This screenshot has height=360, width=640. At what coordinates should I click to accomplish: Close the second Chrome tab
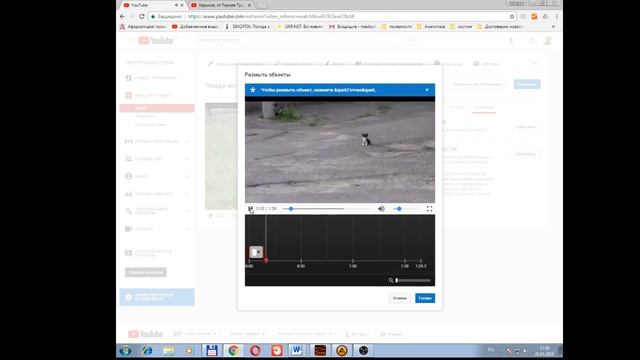249,5
